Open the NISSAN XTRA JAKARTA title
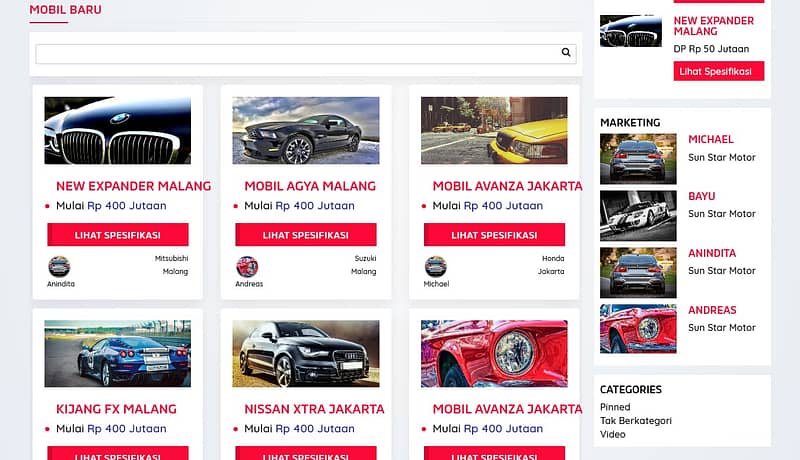800x460 pixels. click(x=314, y=409)
